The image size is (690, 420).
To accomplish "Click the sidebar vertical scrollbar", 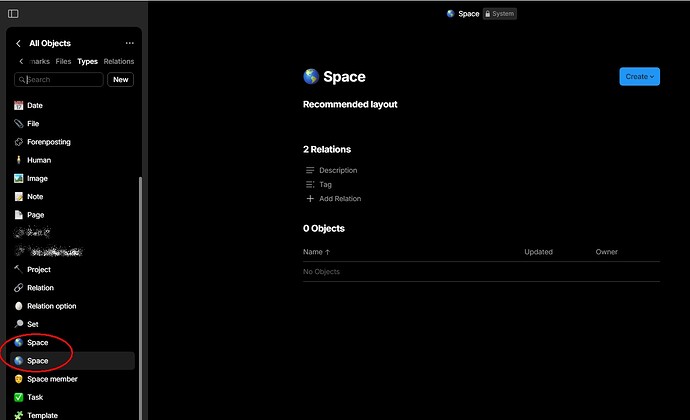I will point(140,298).
